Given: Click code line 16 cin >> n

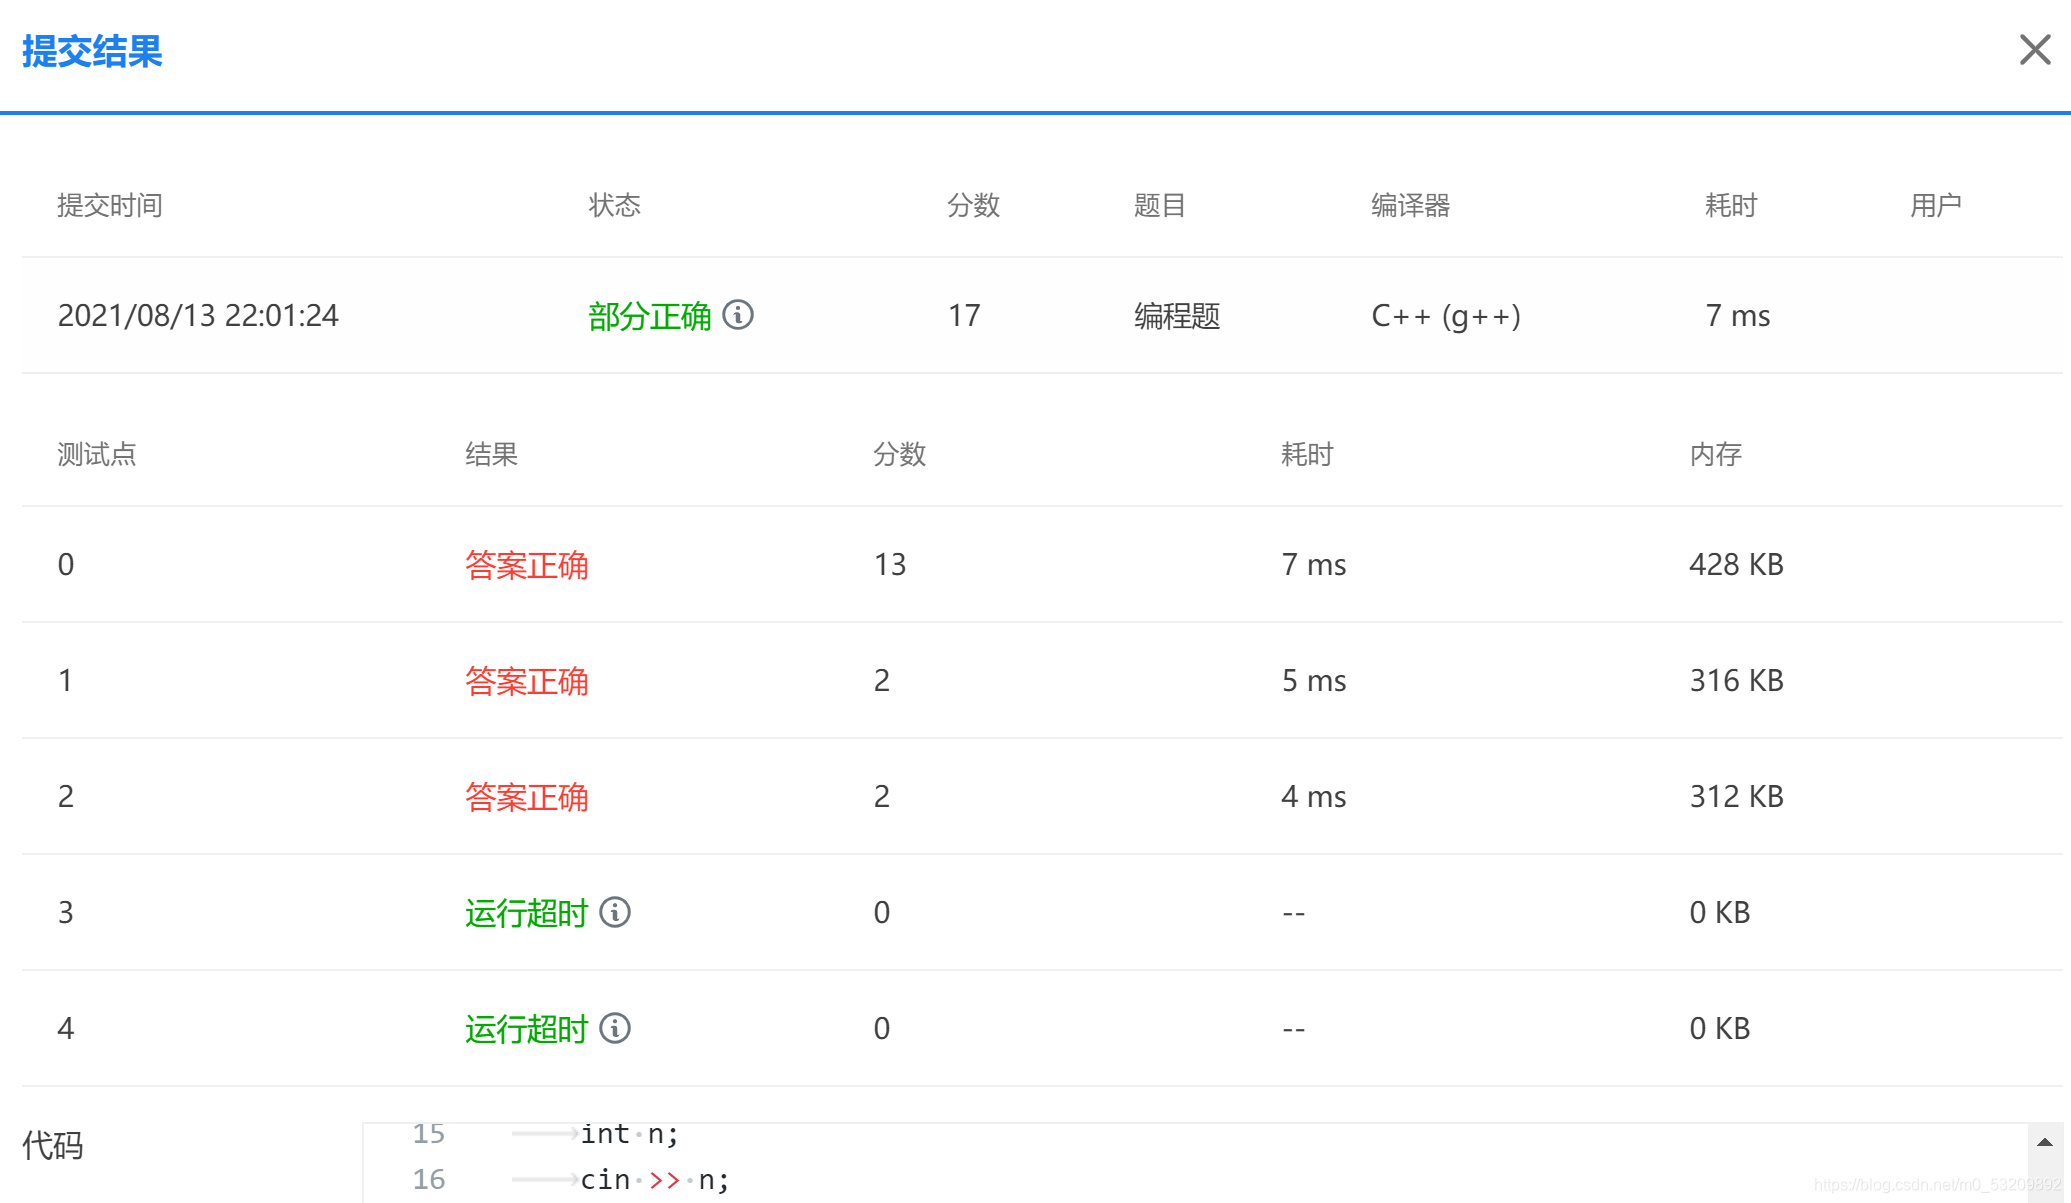Looking at the screenshot, I should click(x=655, y=1180).
